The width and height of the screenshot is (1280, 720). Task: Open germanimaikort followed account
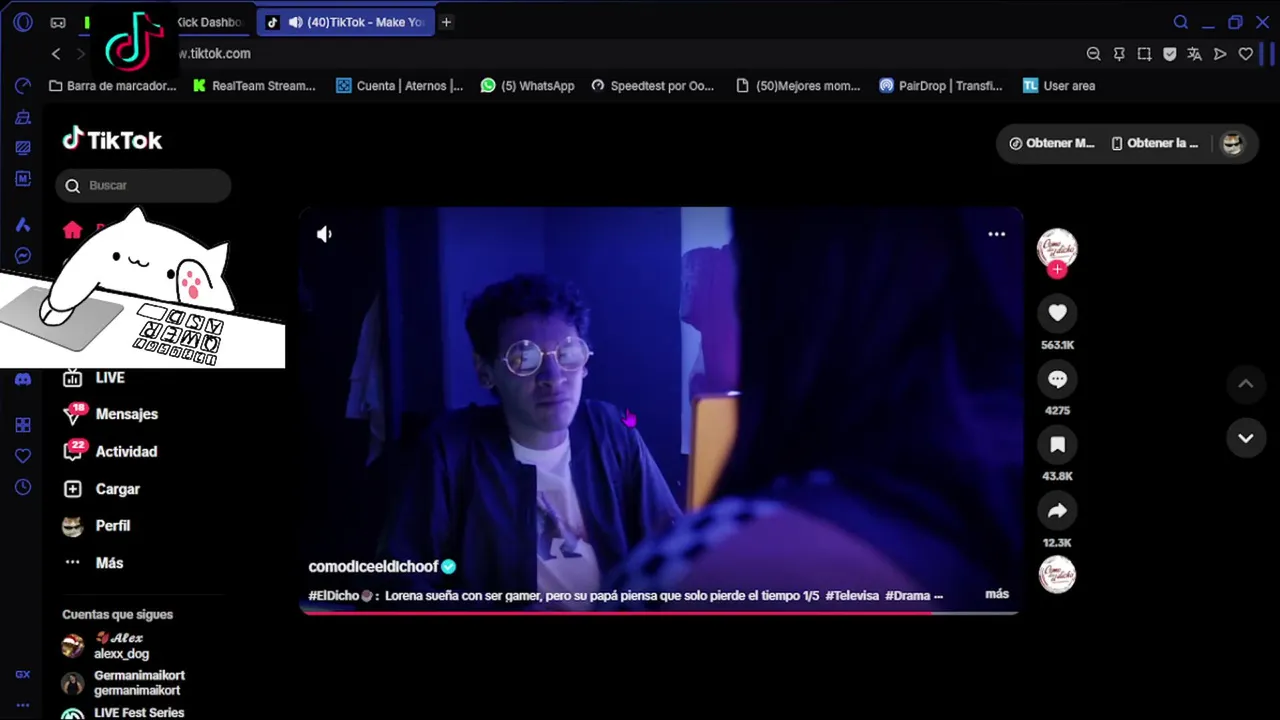pyautogui.click(x=124, y=683)
